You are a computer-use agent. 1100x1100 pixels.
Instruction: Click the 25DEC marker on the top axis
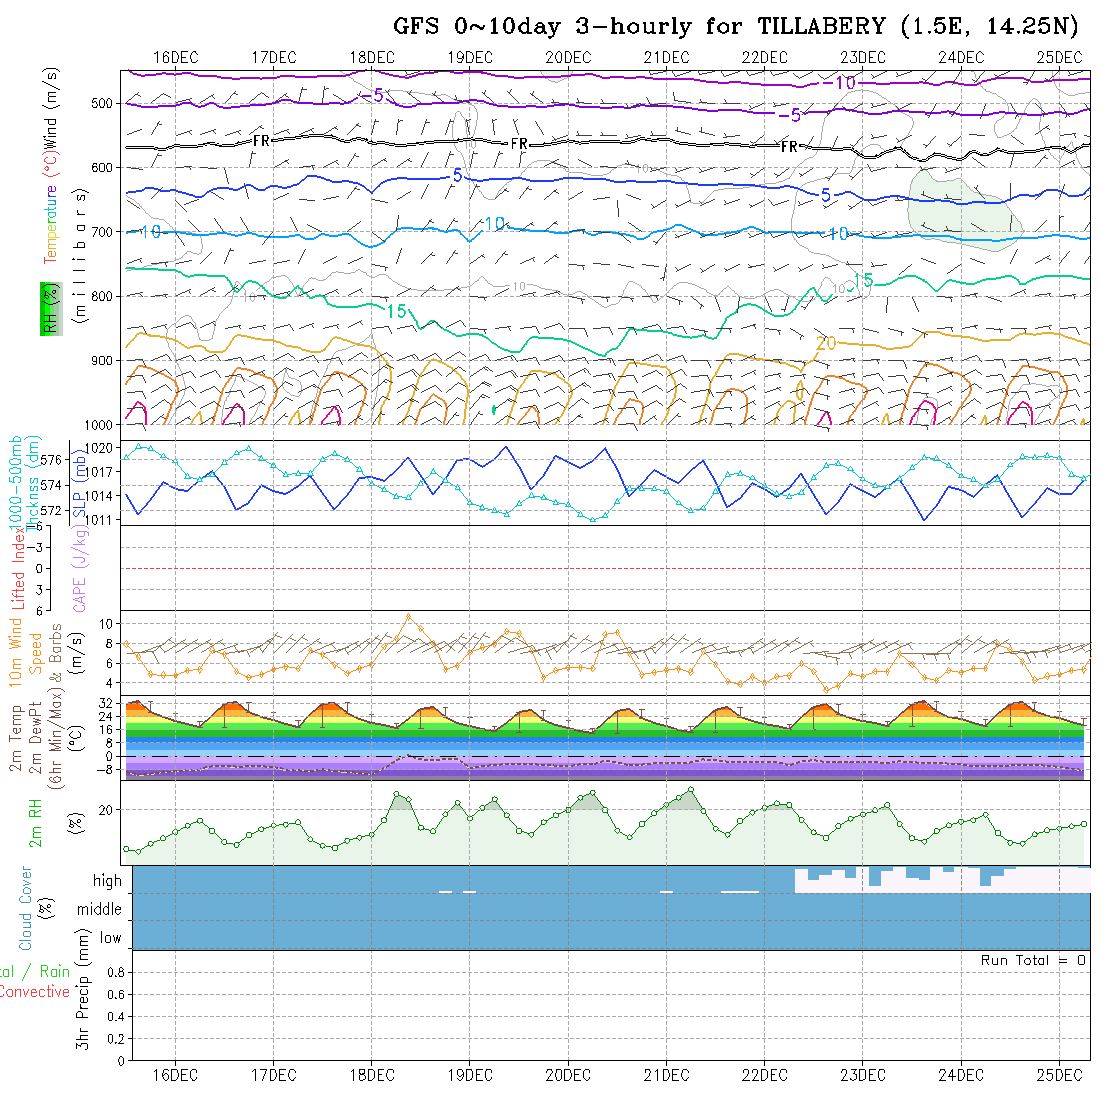pyautogui.click(x=1059, y=57)
